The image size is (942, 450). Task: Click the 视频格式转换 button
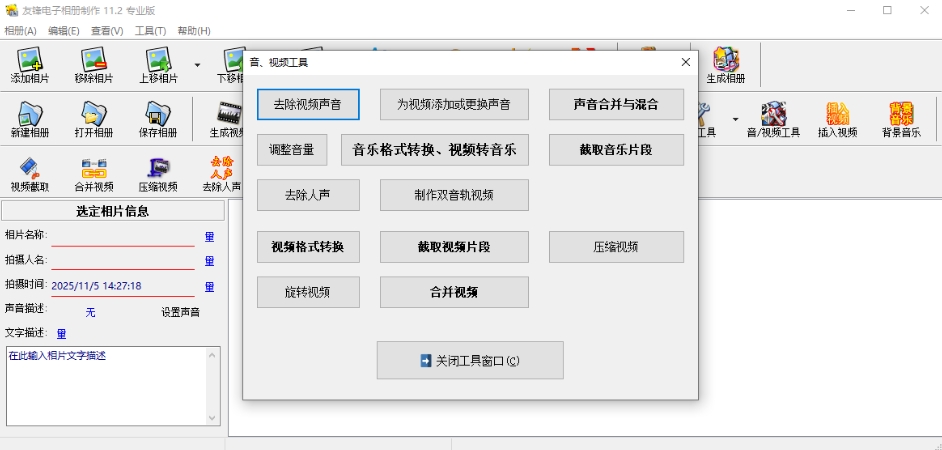(x=308, y=247)
